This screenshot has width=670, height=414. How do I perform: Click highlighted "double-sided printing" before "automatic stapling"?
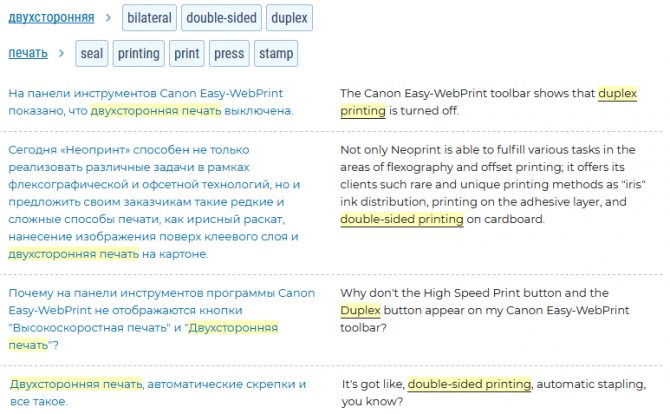click(x=469, y=384)
